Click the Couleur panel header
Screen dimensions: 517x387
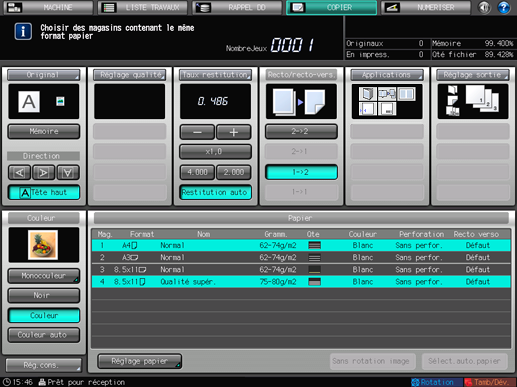[44, 218]
